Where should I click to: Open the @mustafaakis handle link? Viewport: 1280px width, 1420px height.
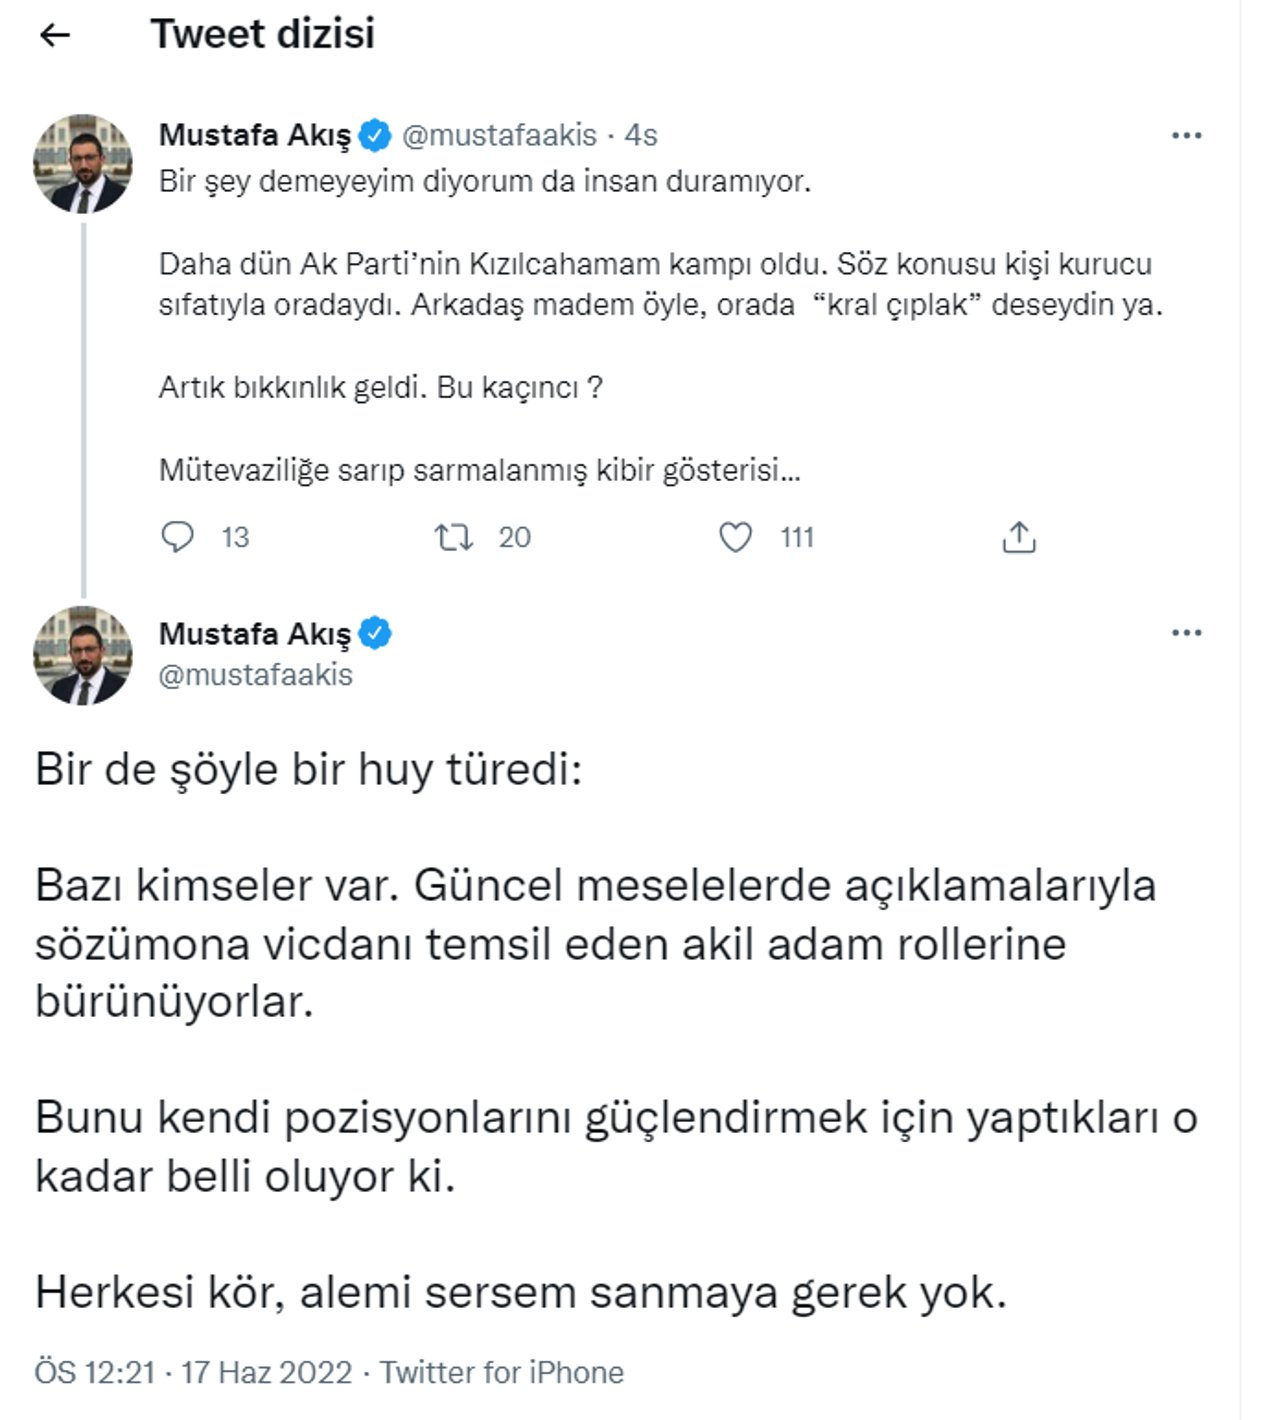point(499,134)
